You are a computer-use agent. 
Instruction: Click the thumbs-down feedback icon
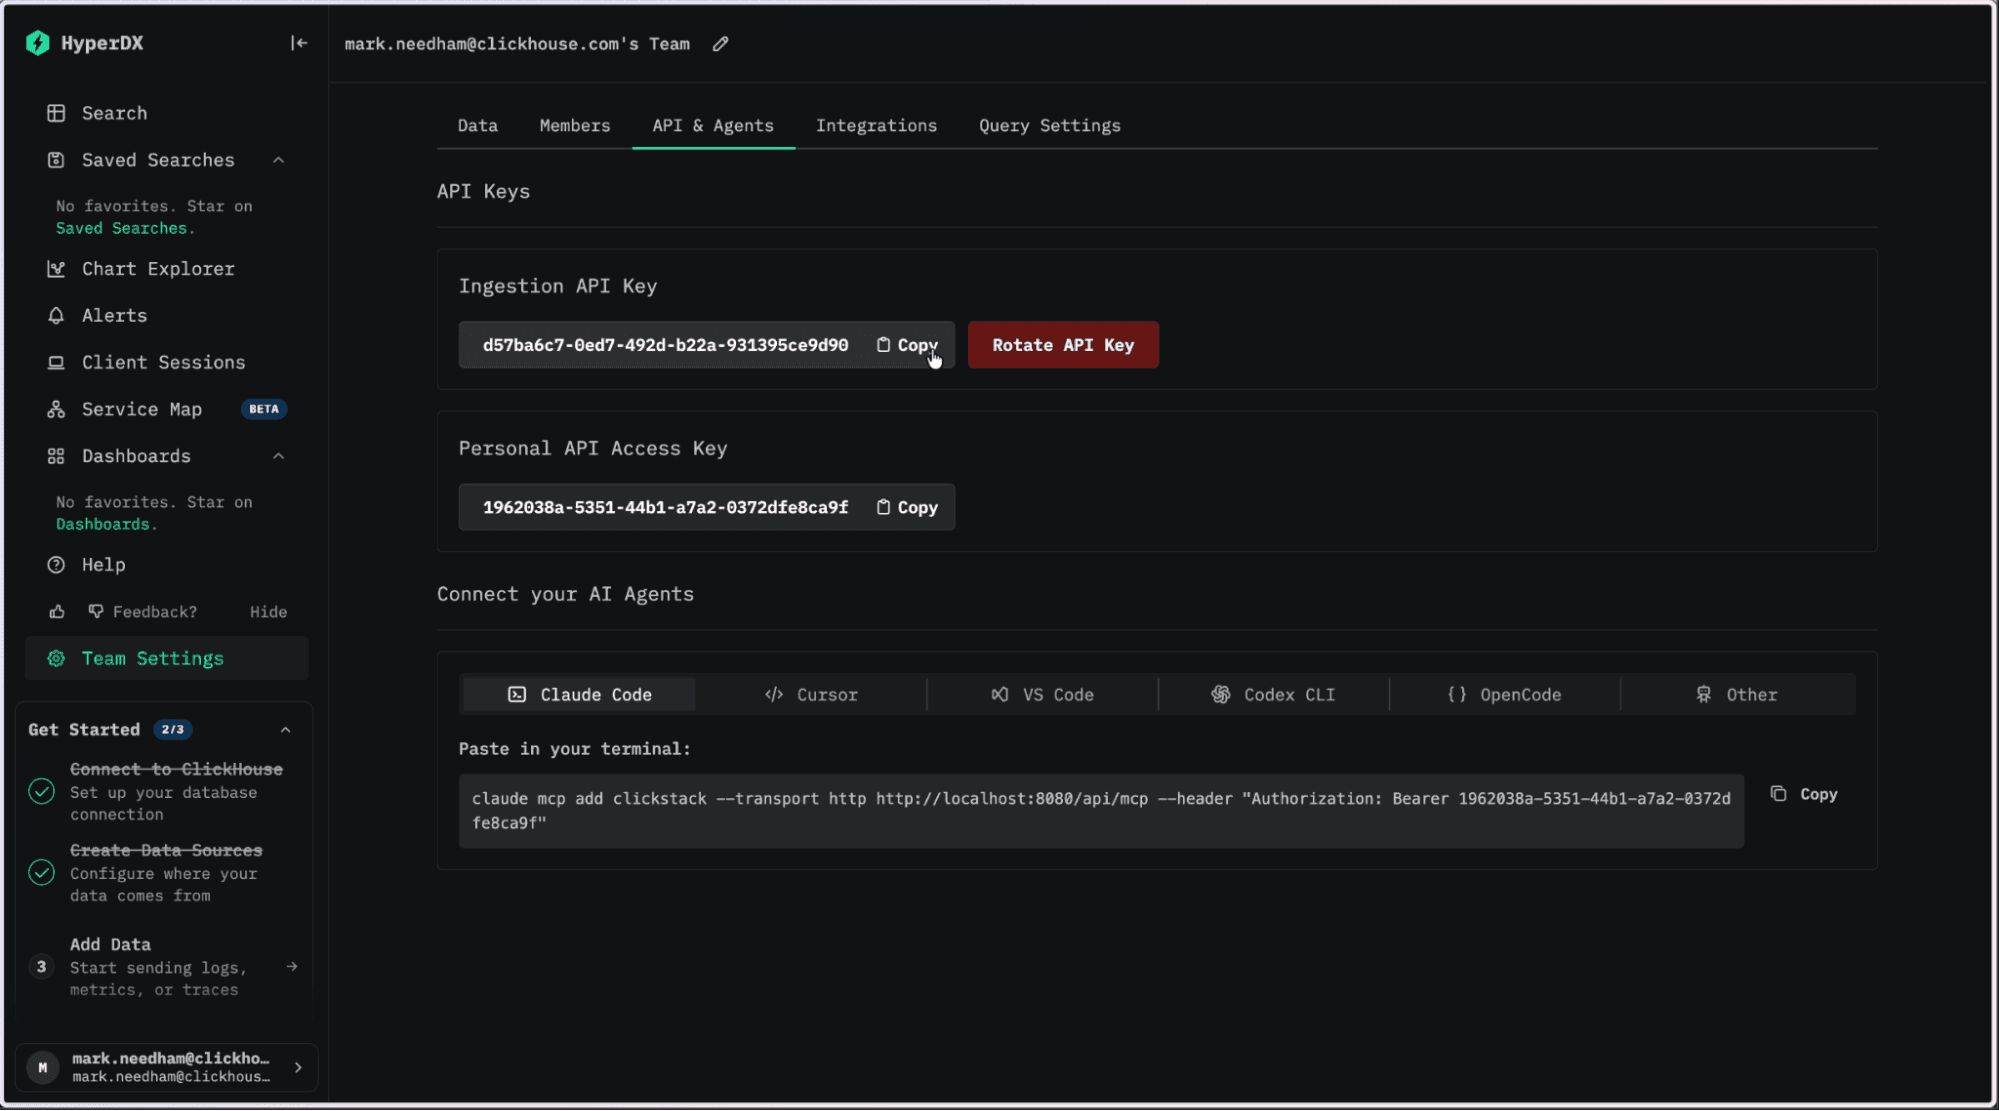pos(96,611)
